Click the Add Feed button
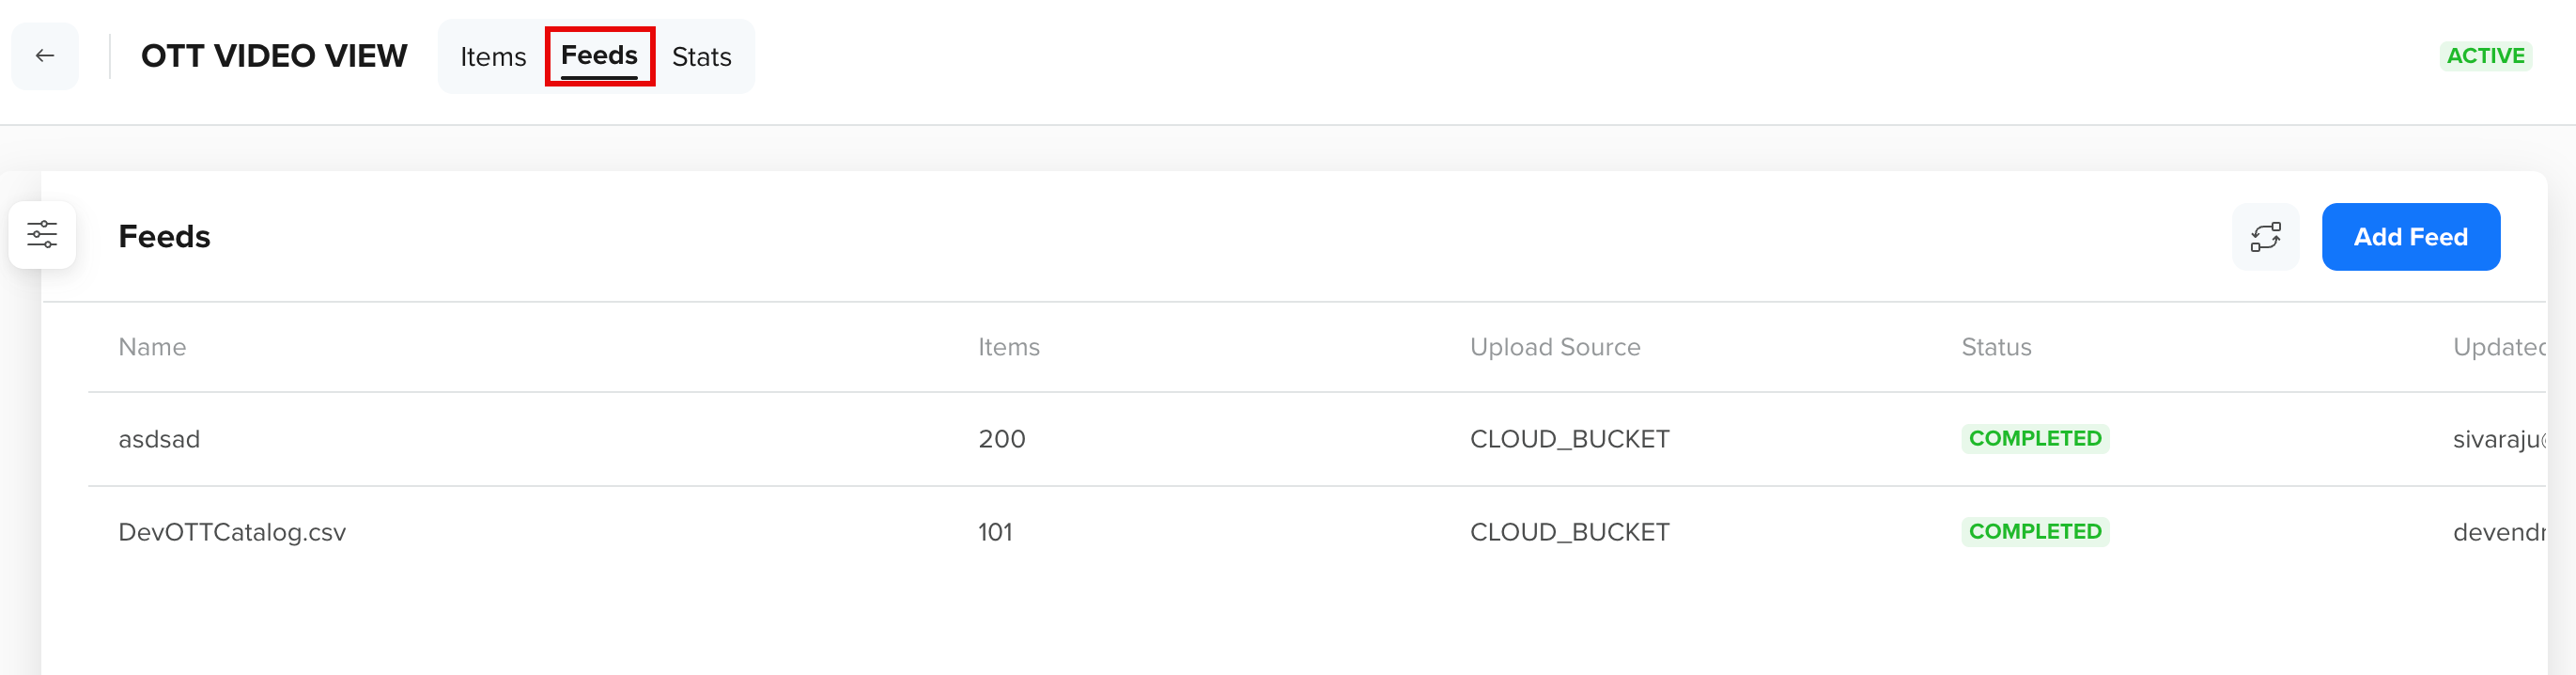2576x675 pixels. (2410, 237)
